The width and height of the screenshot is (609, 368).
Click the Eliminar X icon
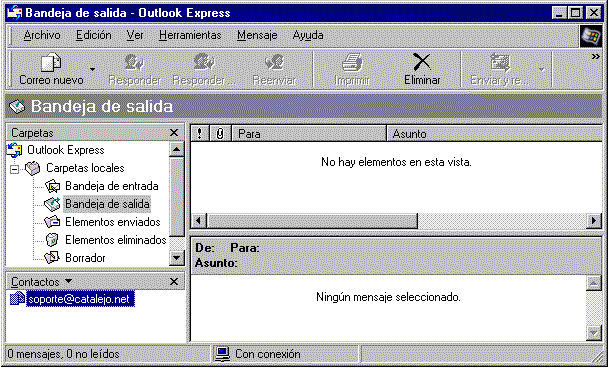pos(422,62)
